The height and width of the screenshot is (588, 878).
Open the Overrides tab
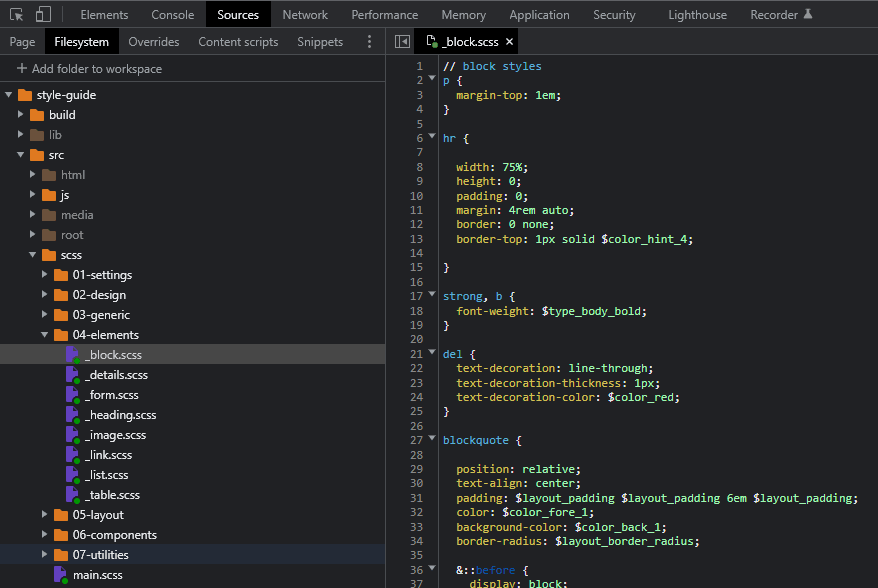coord(154,42)
